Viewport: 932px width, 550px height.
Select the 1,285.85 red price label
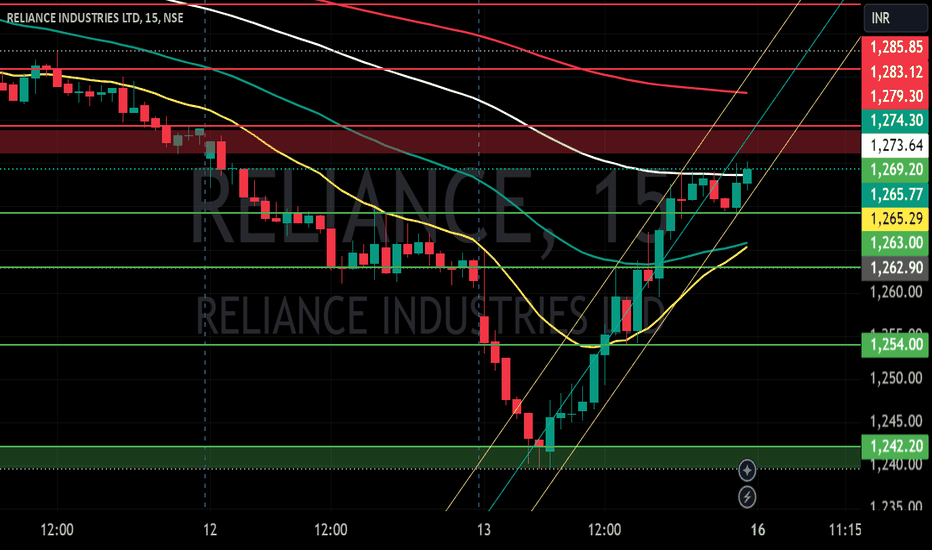(895, 47)
